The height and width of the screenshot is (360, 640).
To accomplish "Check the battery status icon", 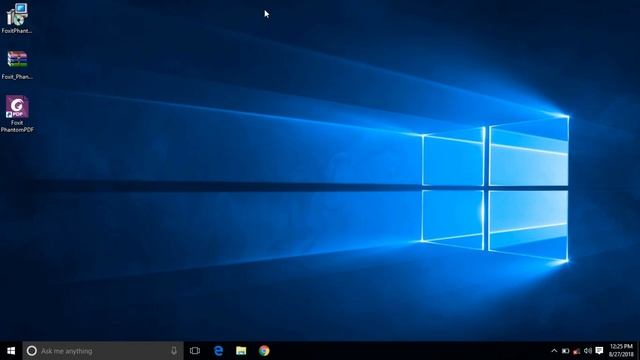I will coord(565,351).
